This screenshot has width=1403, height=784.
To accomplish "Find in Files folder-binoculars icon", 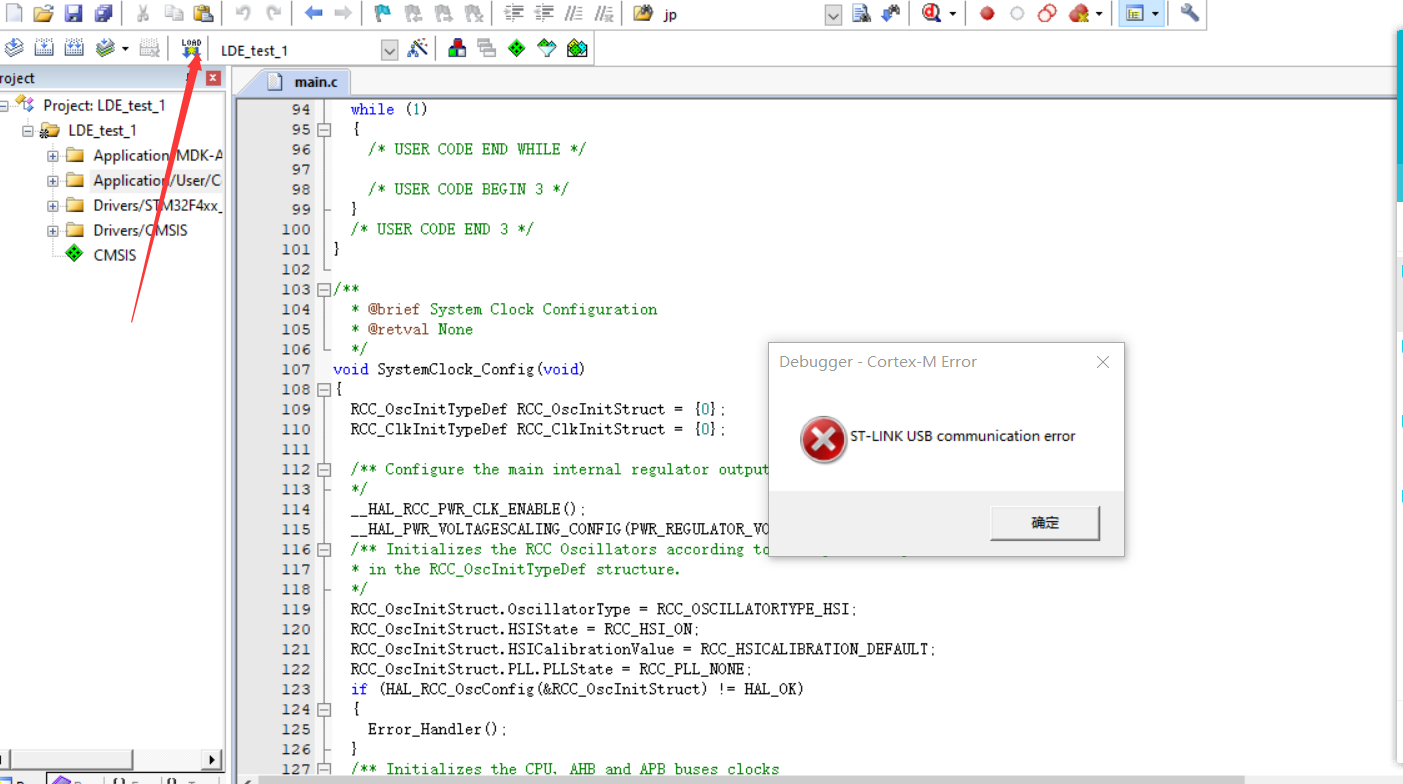I will (643, 13).
